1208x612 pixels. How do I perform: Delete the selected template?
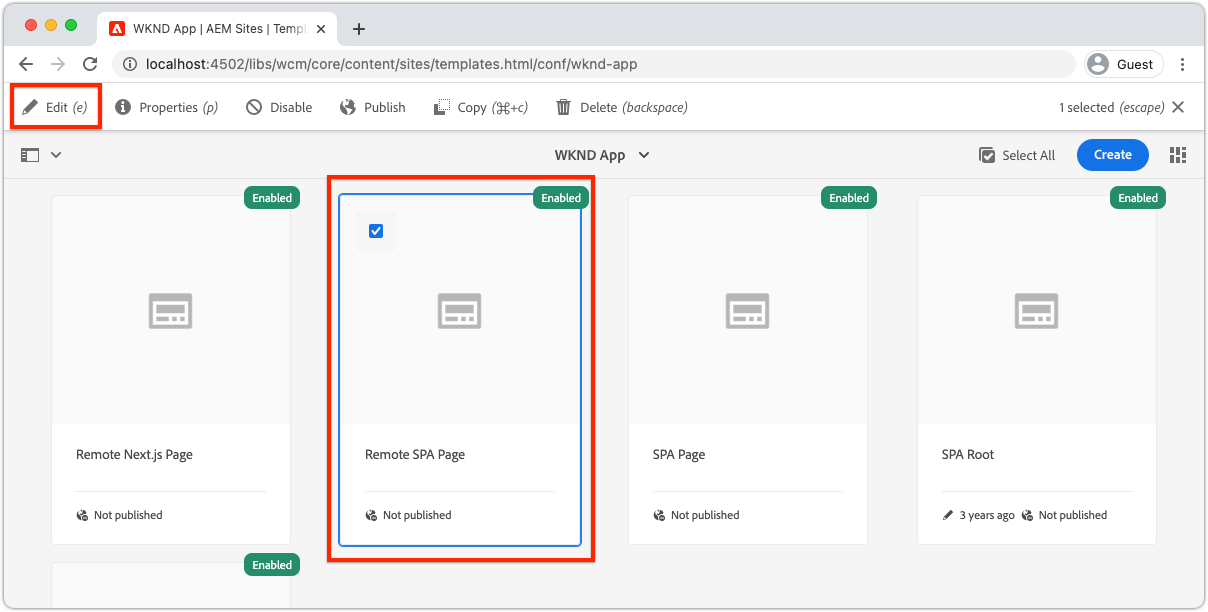[622, 107]
